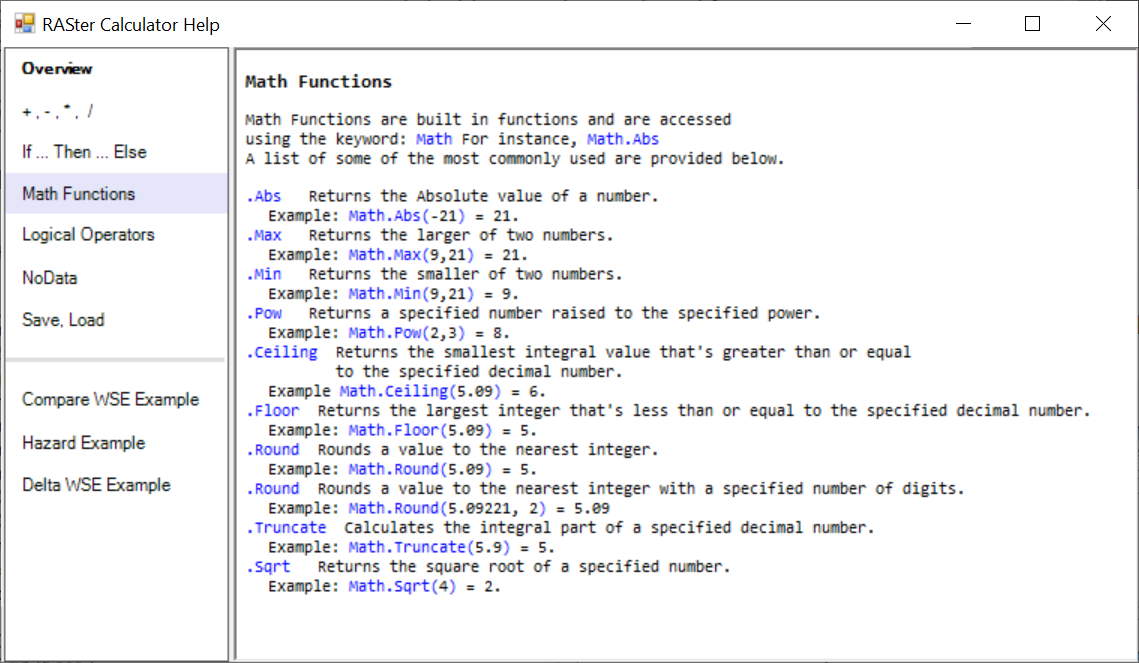The height and width of the screenshot is (663, 1139).
Task: Click the .Floor function entry
Action: 272,411
